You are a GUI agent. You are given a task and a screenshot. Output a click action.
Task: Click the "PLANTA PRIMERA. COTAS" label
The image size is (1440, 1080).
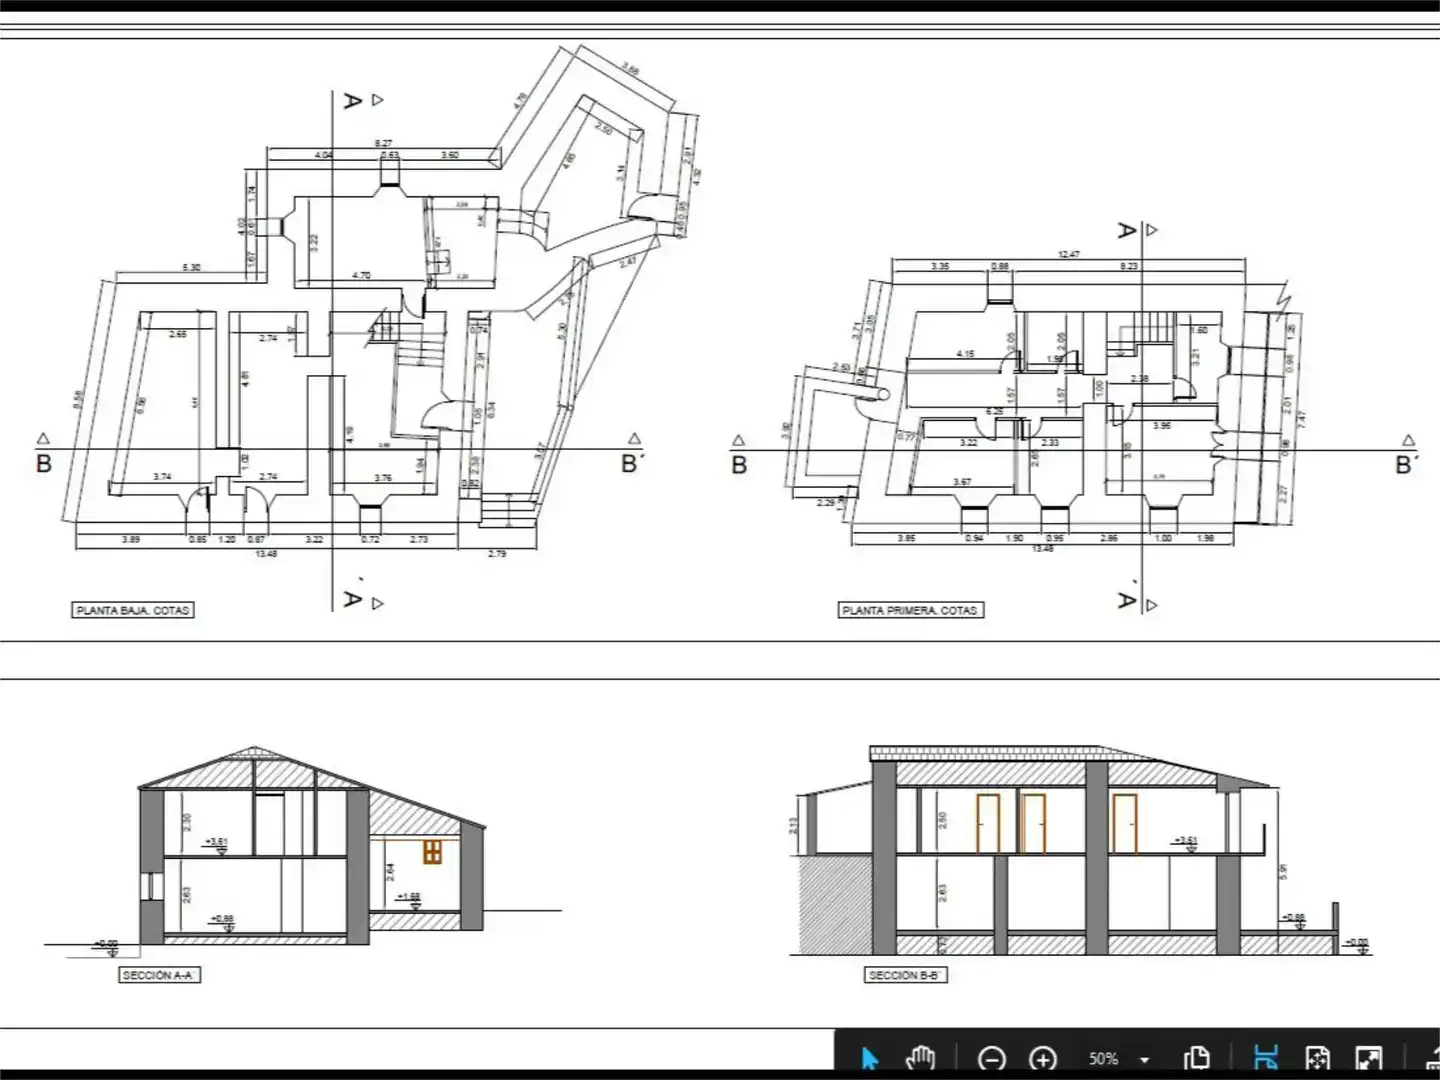coord(910,610)
